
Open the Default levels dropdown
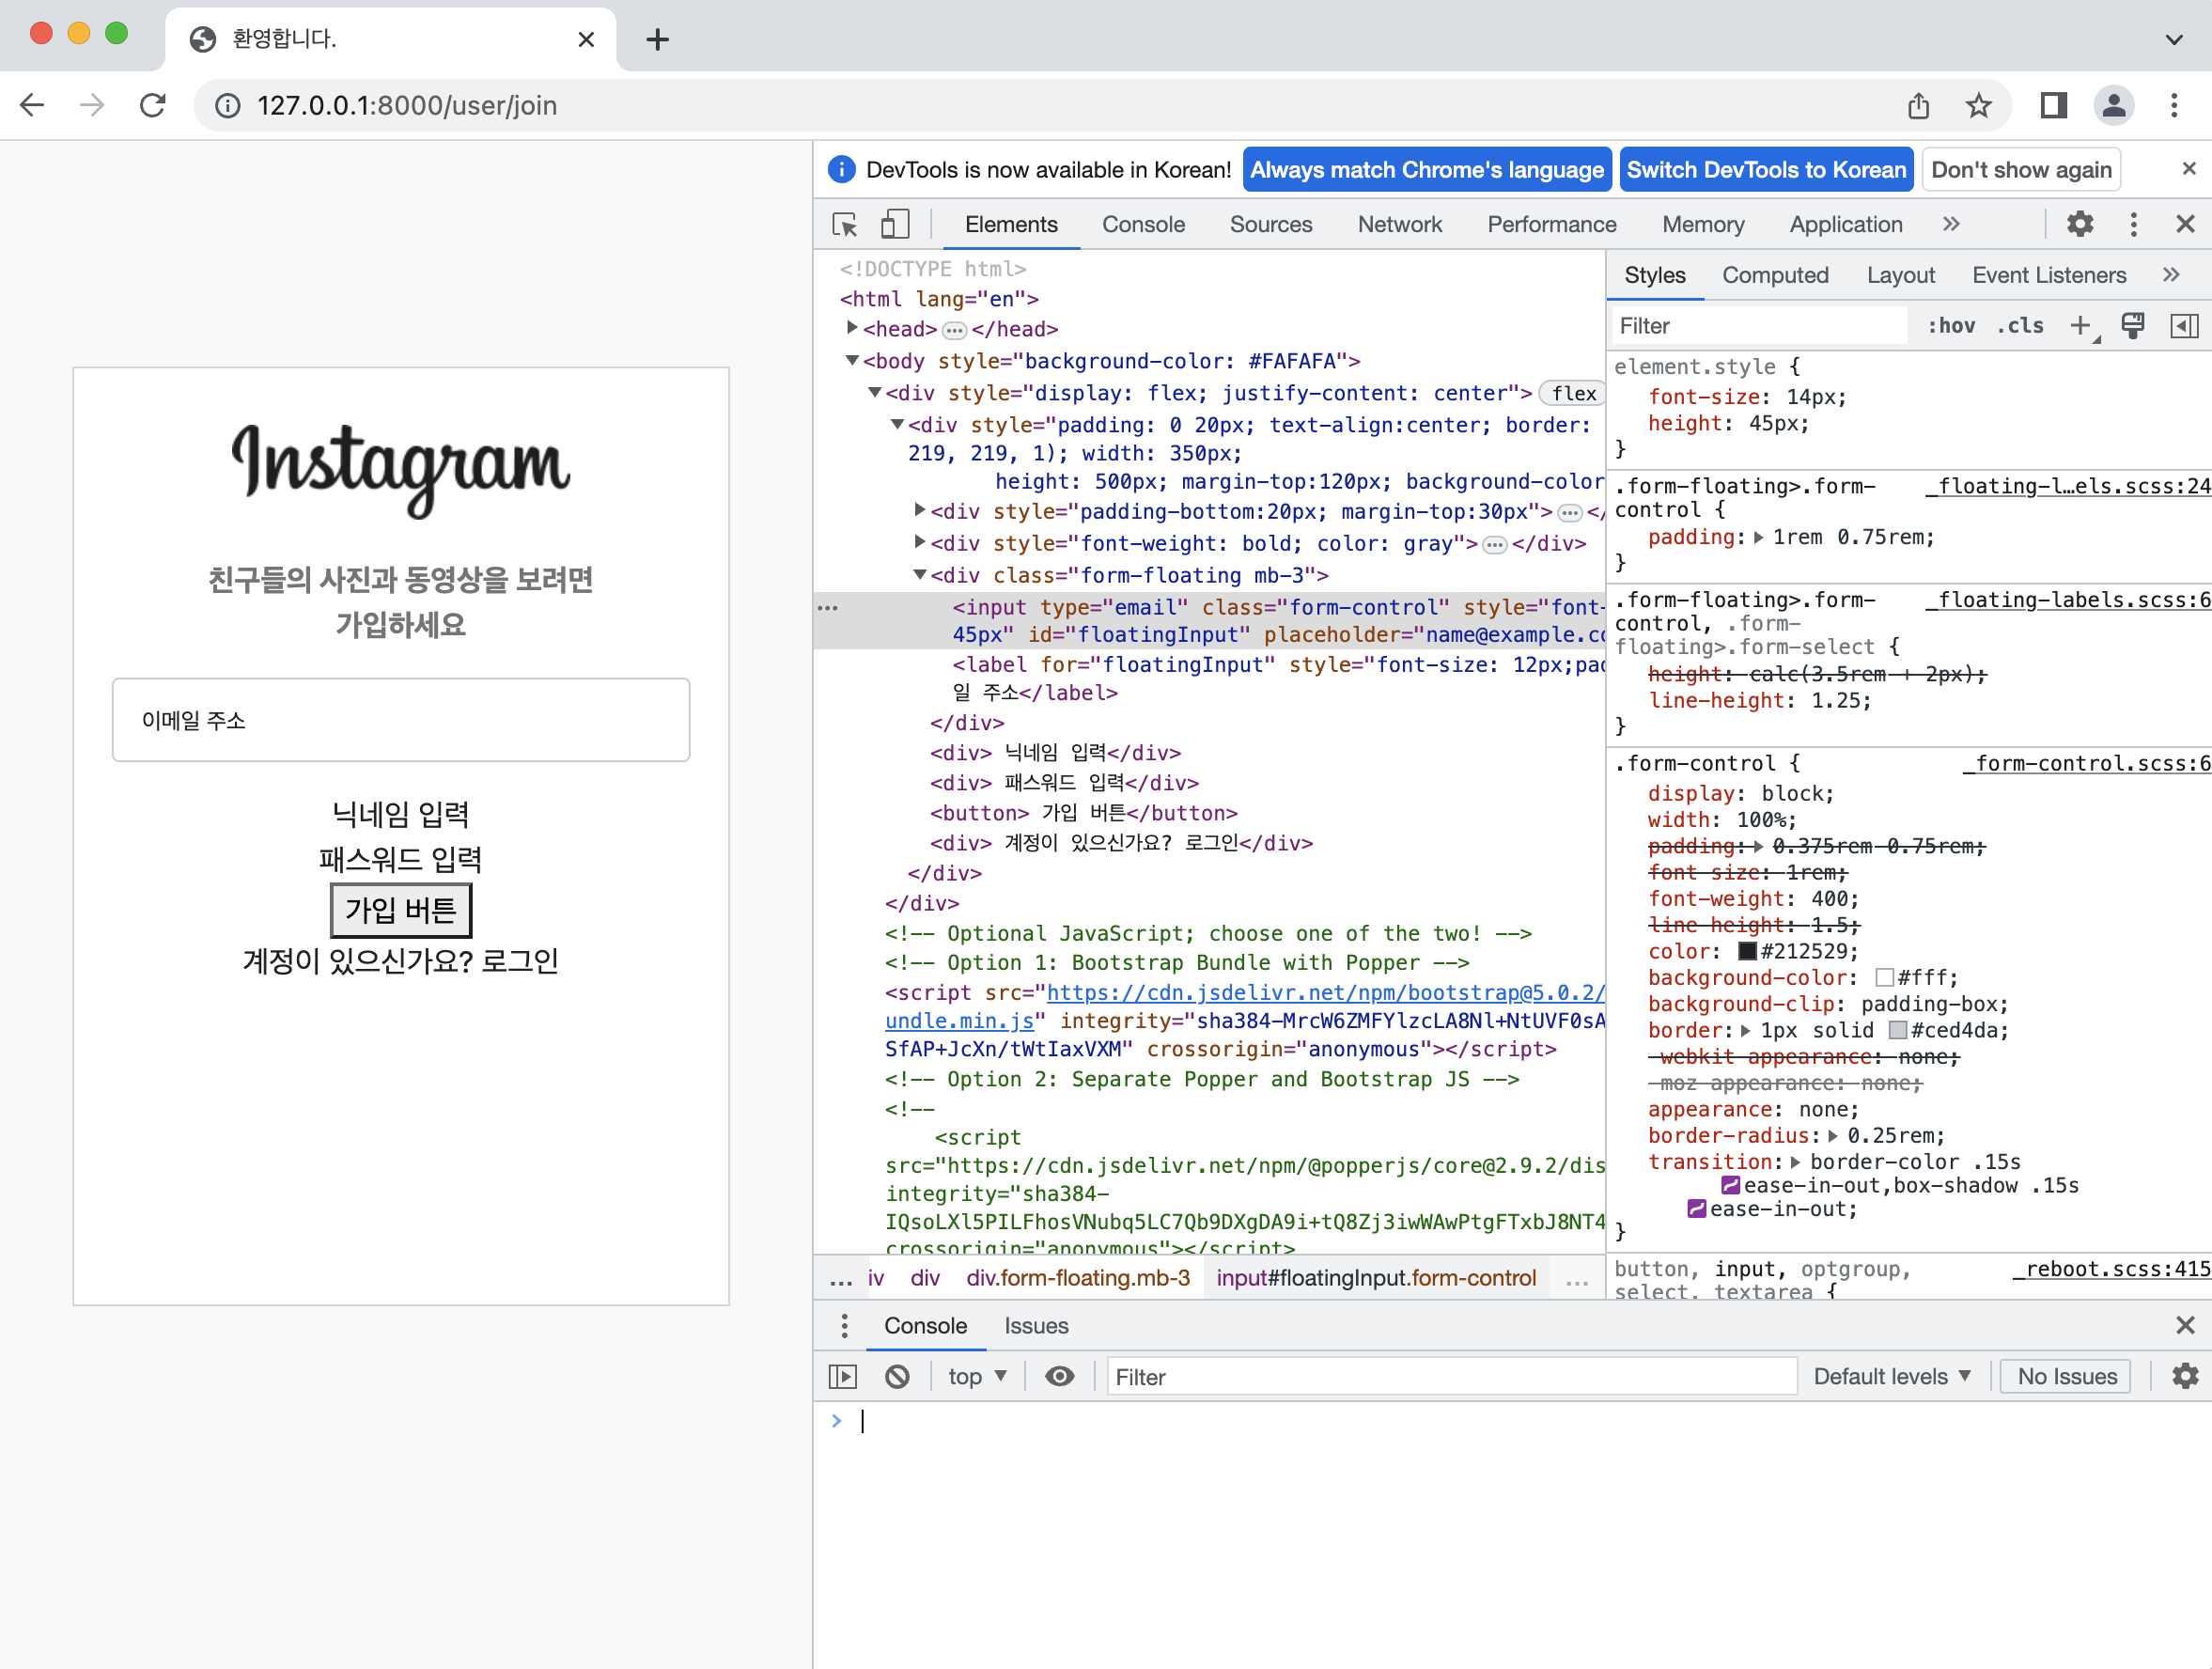pos(1891,1376)
